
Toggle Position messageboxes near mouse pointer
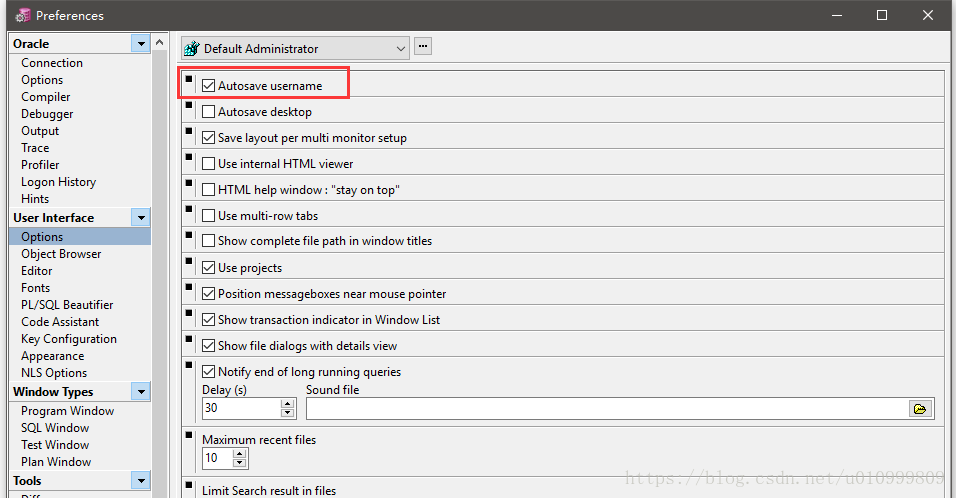(x=209, y=293)
